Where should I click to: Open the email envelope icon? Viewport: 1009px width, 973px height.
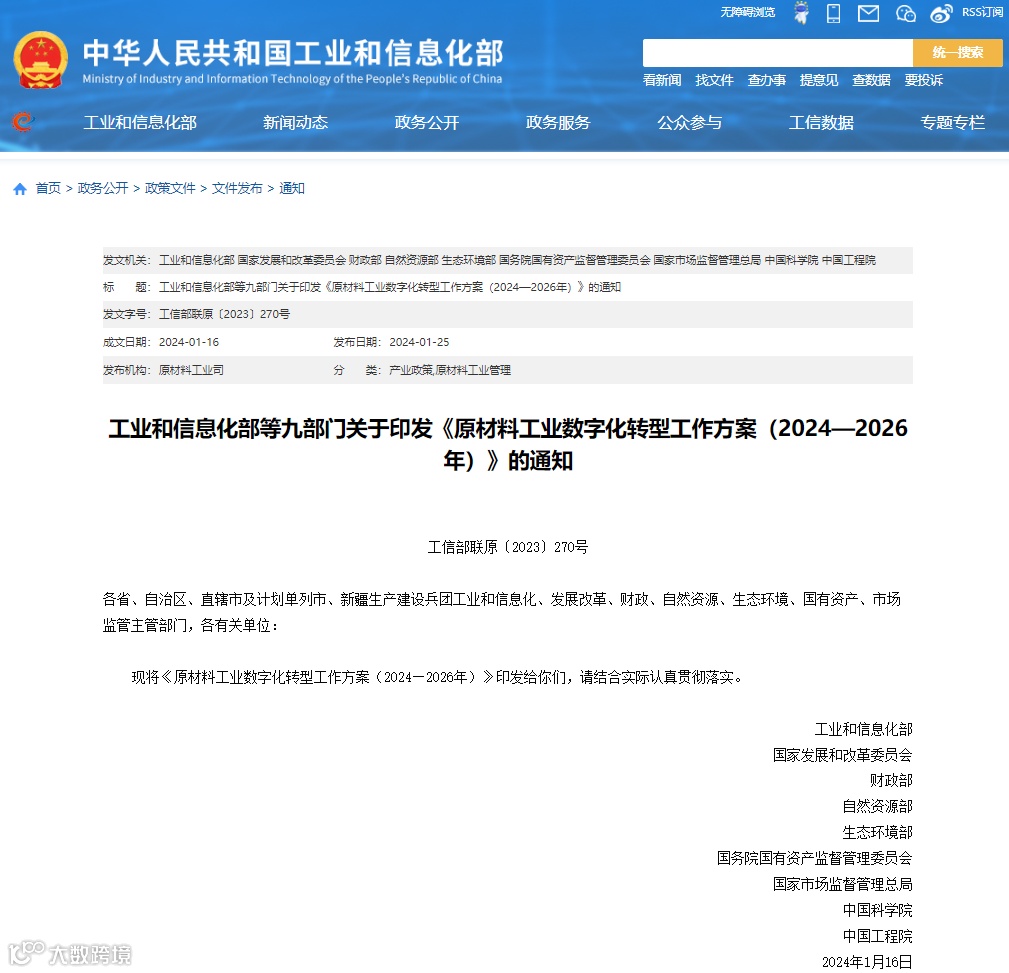click(868, 13)
